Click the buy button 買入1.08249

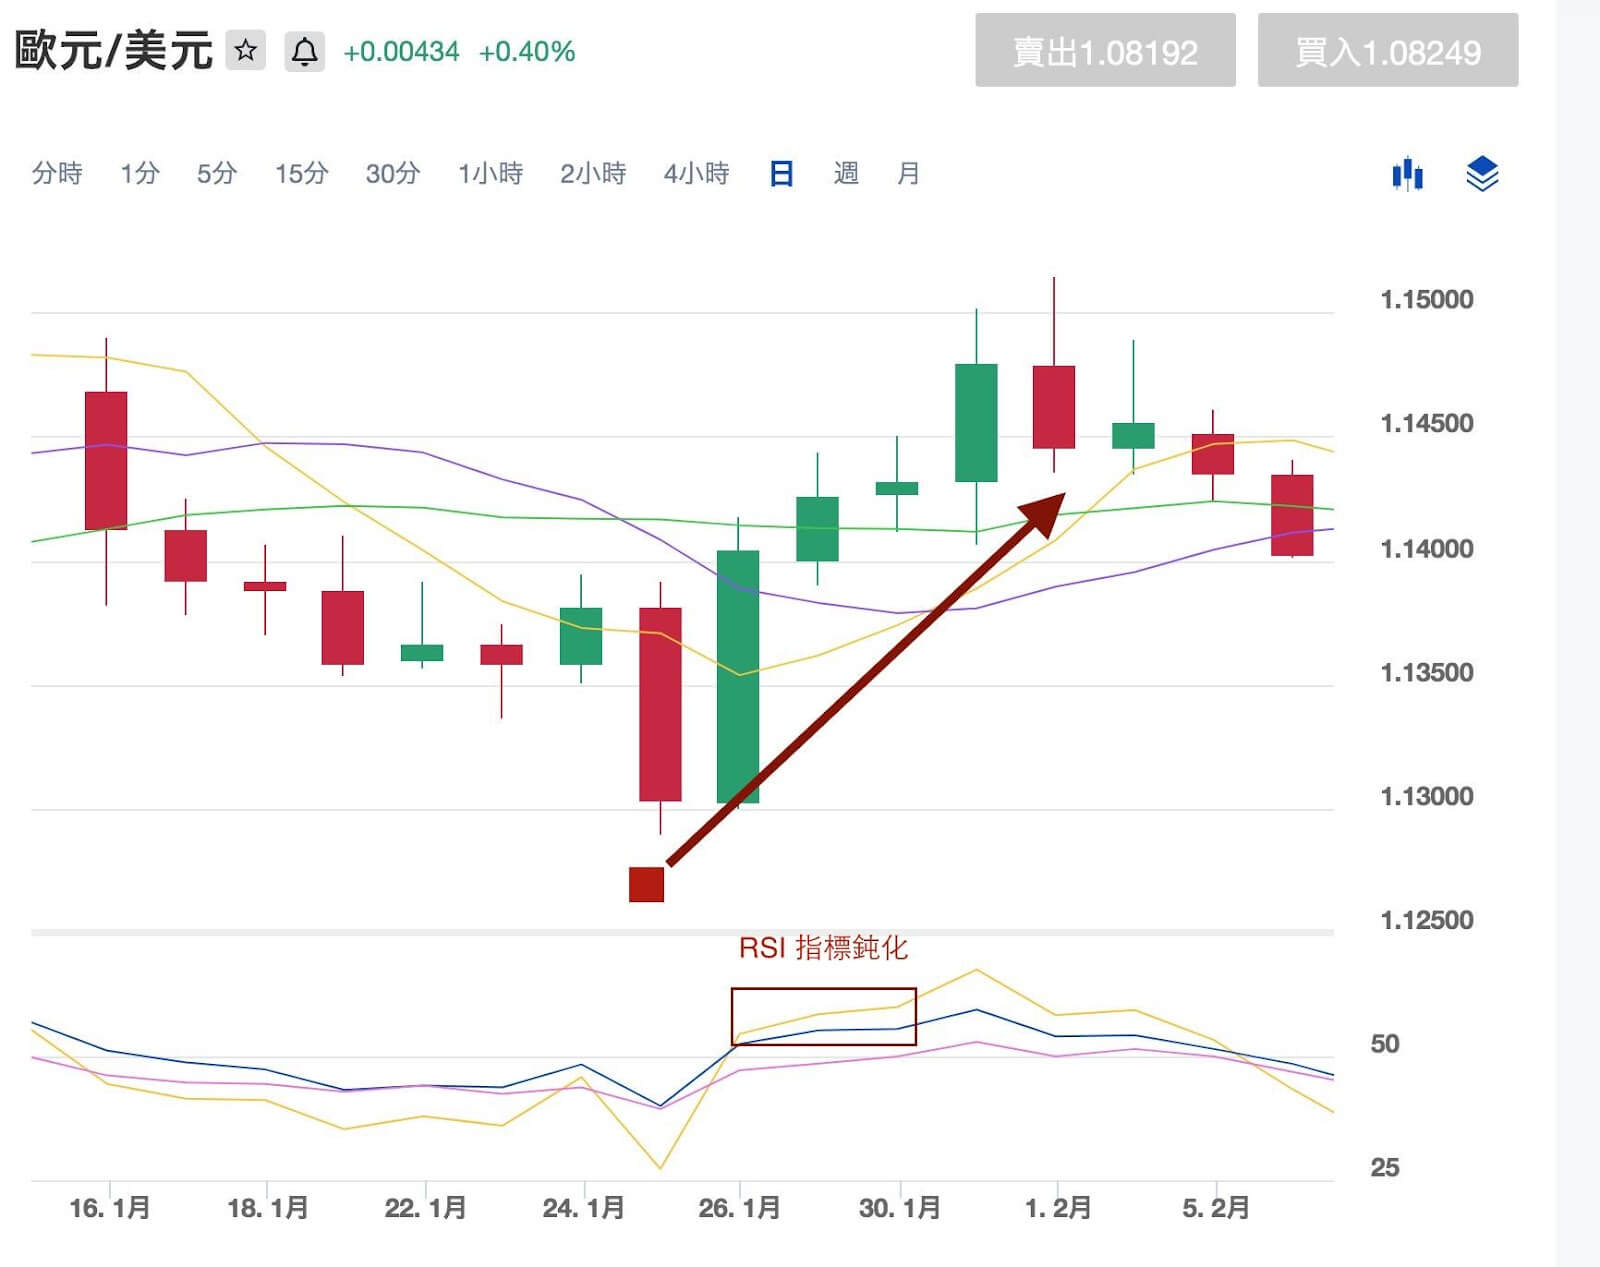(x=1388, y=51)
